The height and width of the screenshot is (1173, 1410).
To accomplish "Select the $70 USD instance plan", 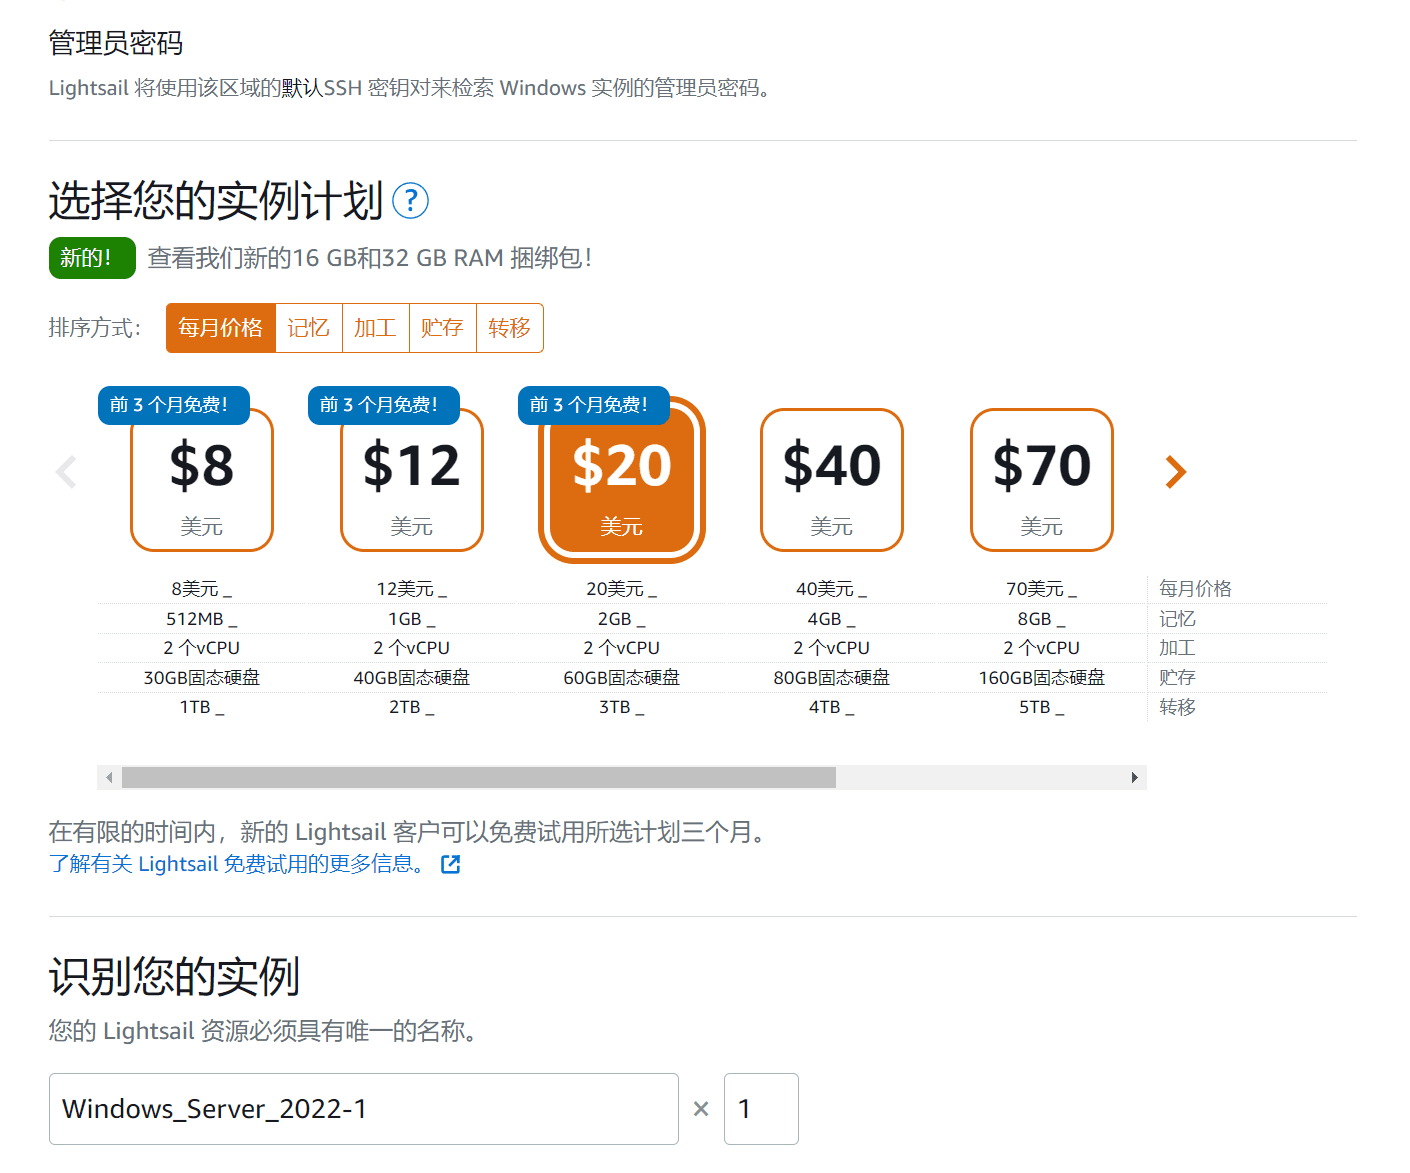I will pos(1041,480).
